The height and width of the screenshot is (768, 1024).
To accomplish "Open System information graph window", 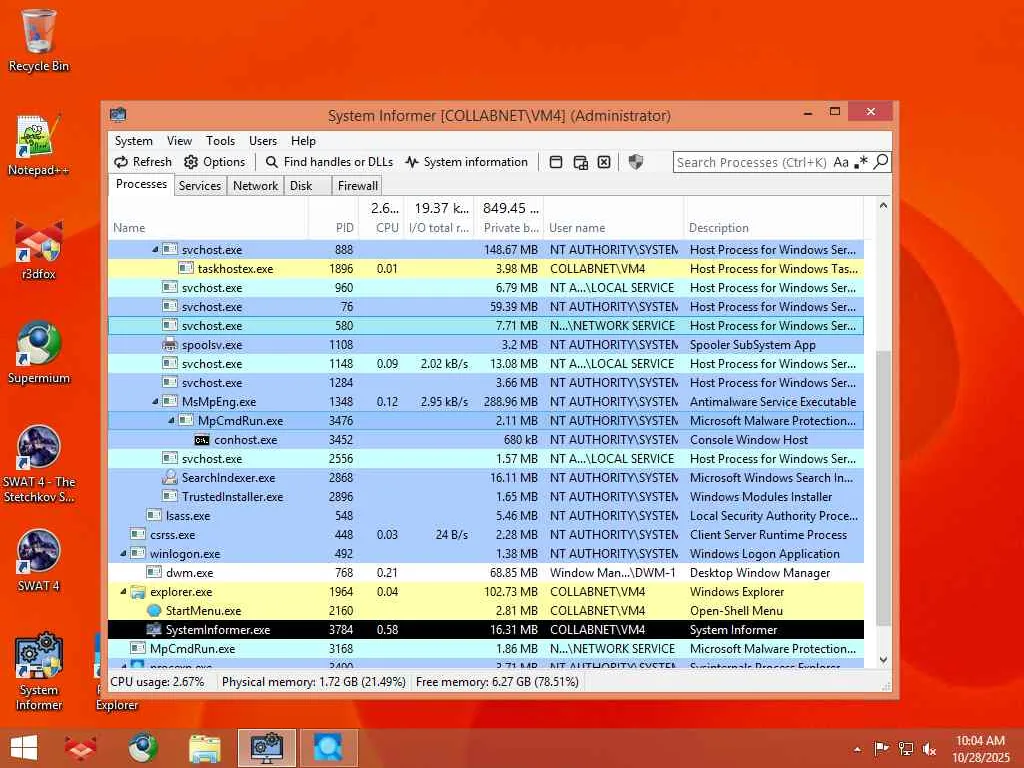I will click(466, 162).
